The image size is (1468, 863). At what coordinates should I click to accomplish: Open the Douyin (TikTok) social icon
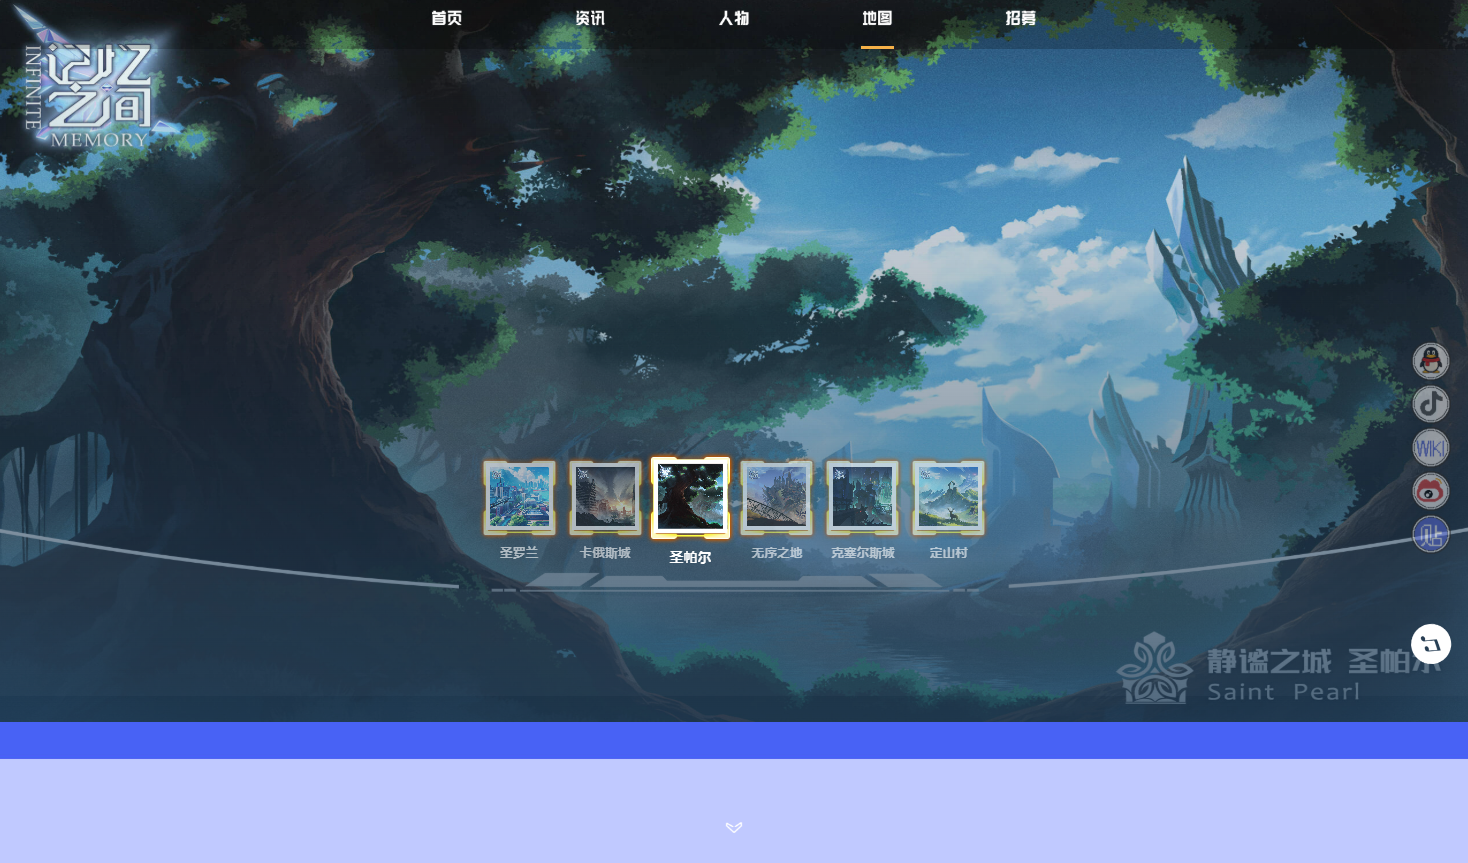point(1430,404)
